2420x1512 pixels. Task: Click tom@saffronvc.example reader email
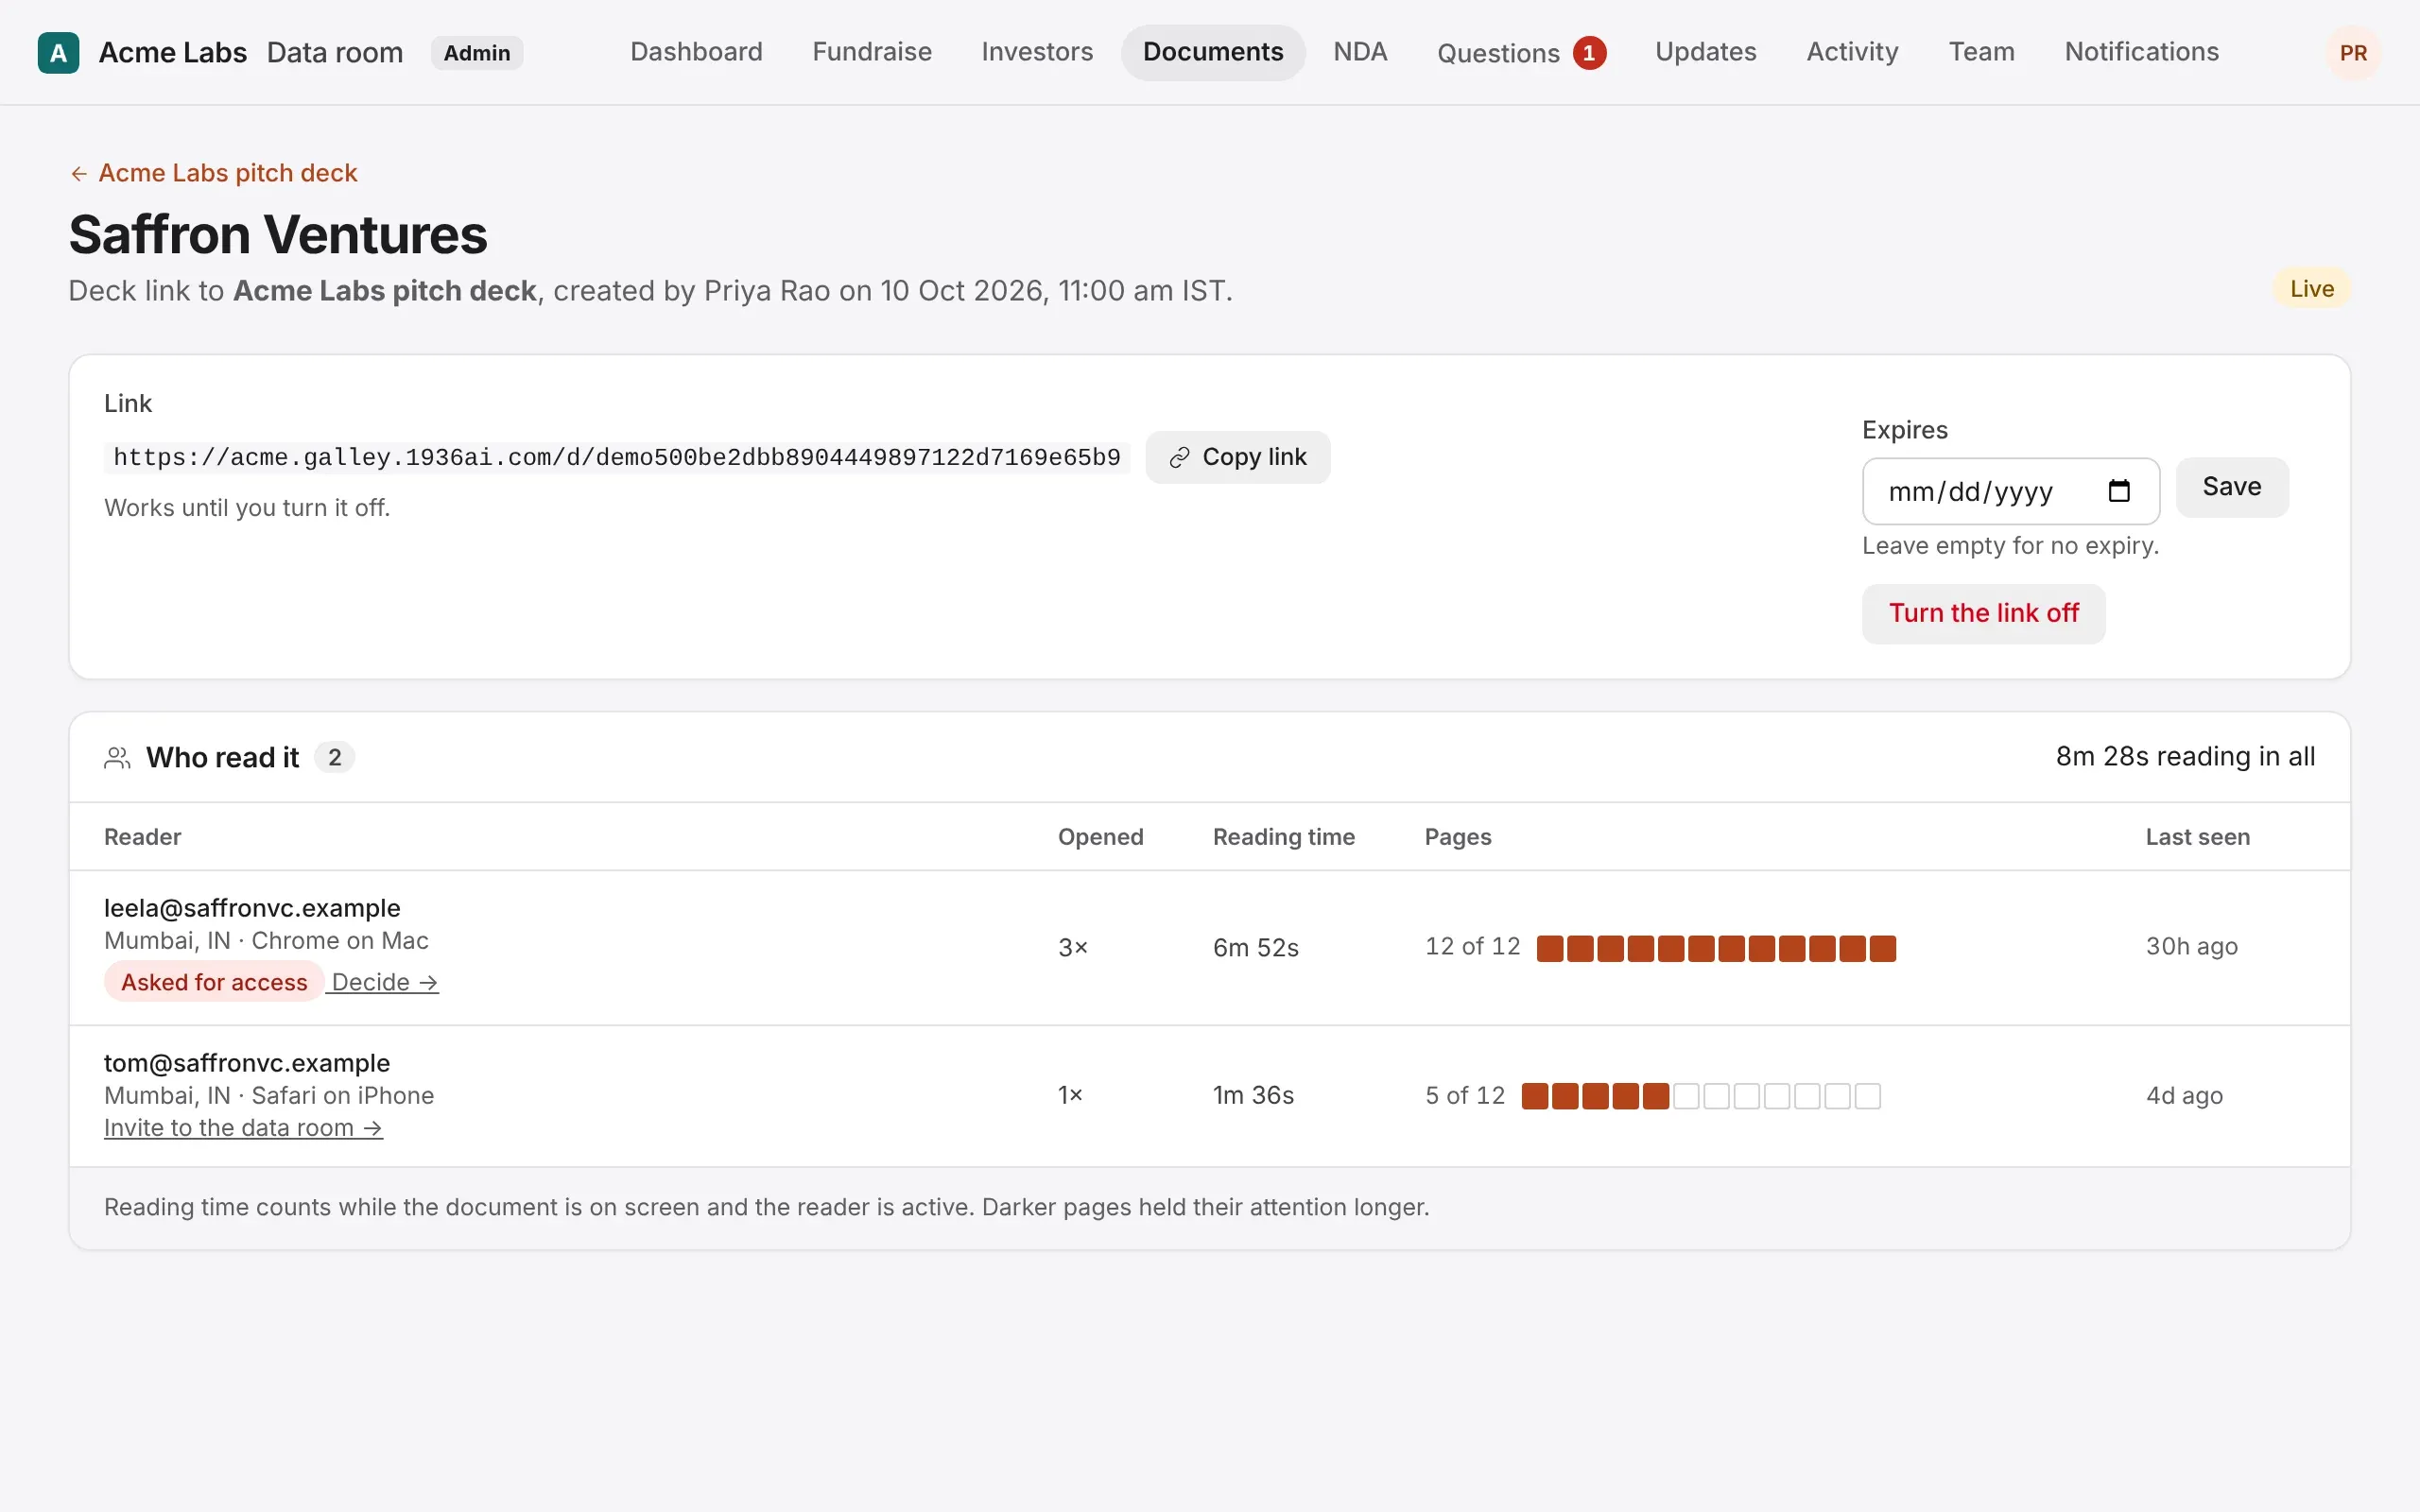pos(247,1063)
